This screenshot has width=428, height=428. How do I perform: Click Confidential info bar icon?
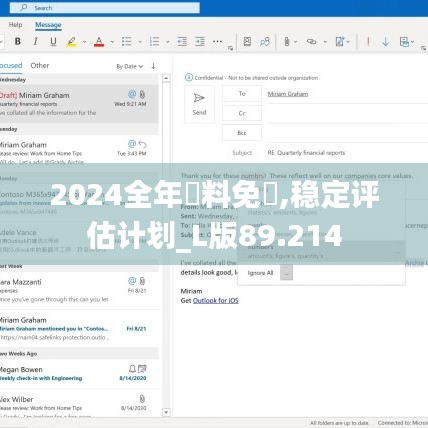coord(189,78)
